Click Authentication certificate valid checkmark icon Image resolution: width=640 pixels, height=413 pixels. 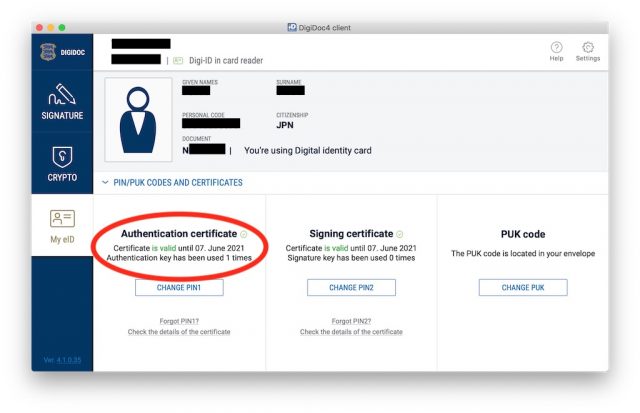coord(244,234)
